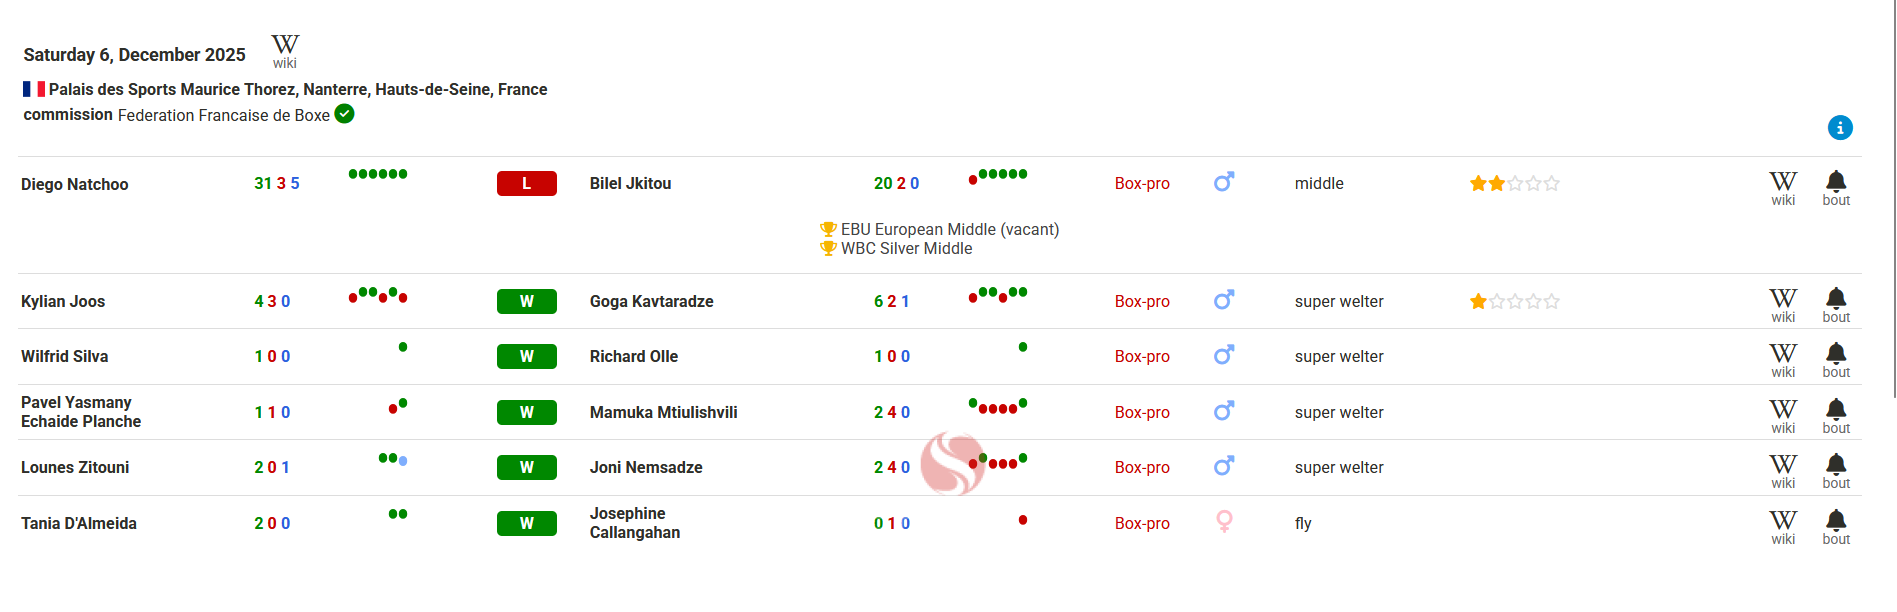Viewport: 1897px width, 612px height.
Task: Click the female gender icon in fly bout
Action: [x=1224, y=522]
